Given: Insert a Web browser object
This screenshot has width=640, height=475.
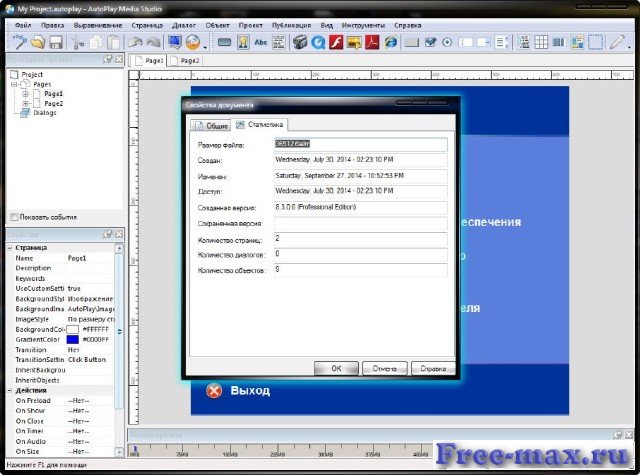Looking at the screenshot, I should click(391, 42).
